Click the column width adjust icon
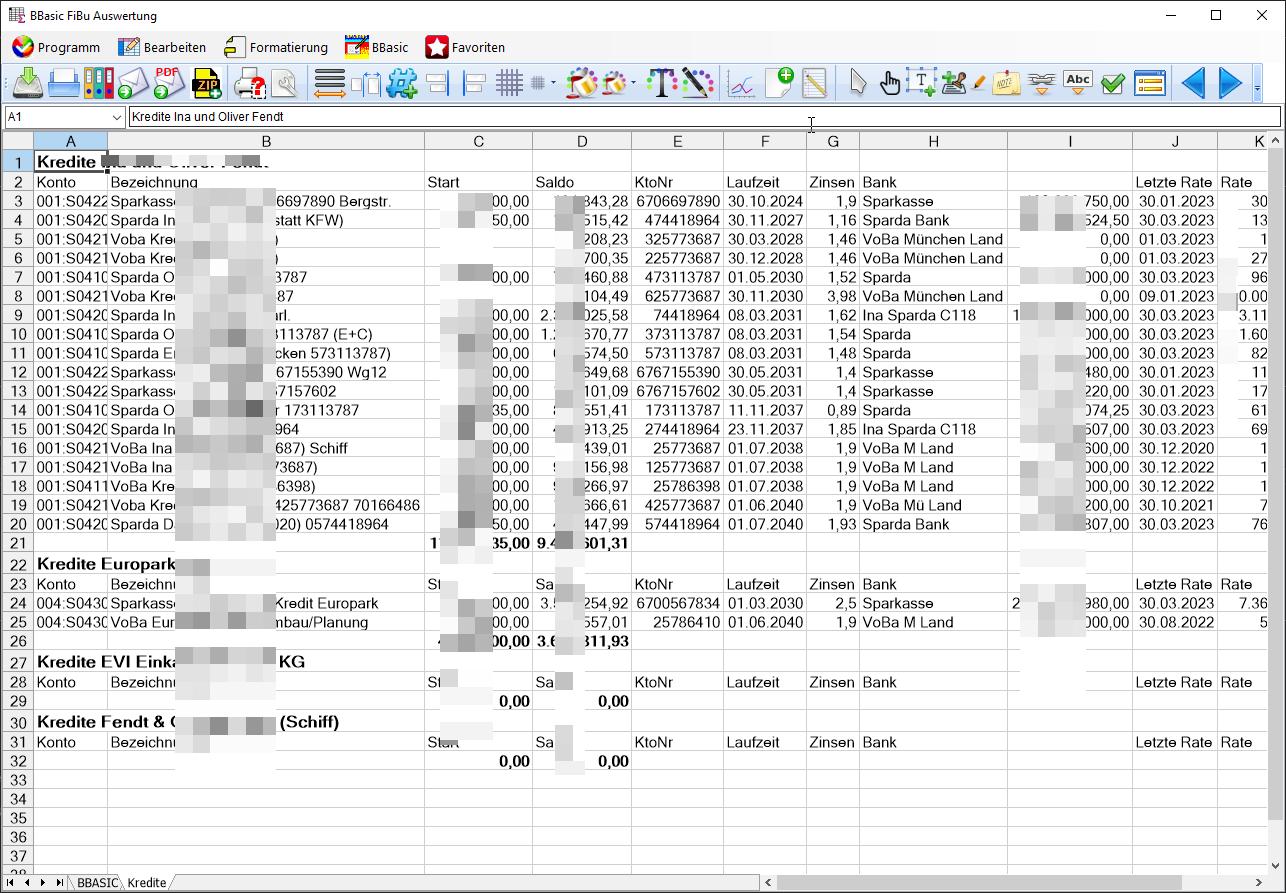1286x893 pixels. 366,84
